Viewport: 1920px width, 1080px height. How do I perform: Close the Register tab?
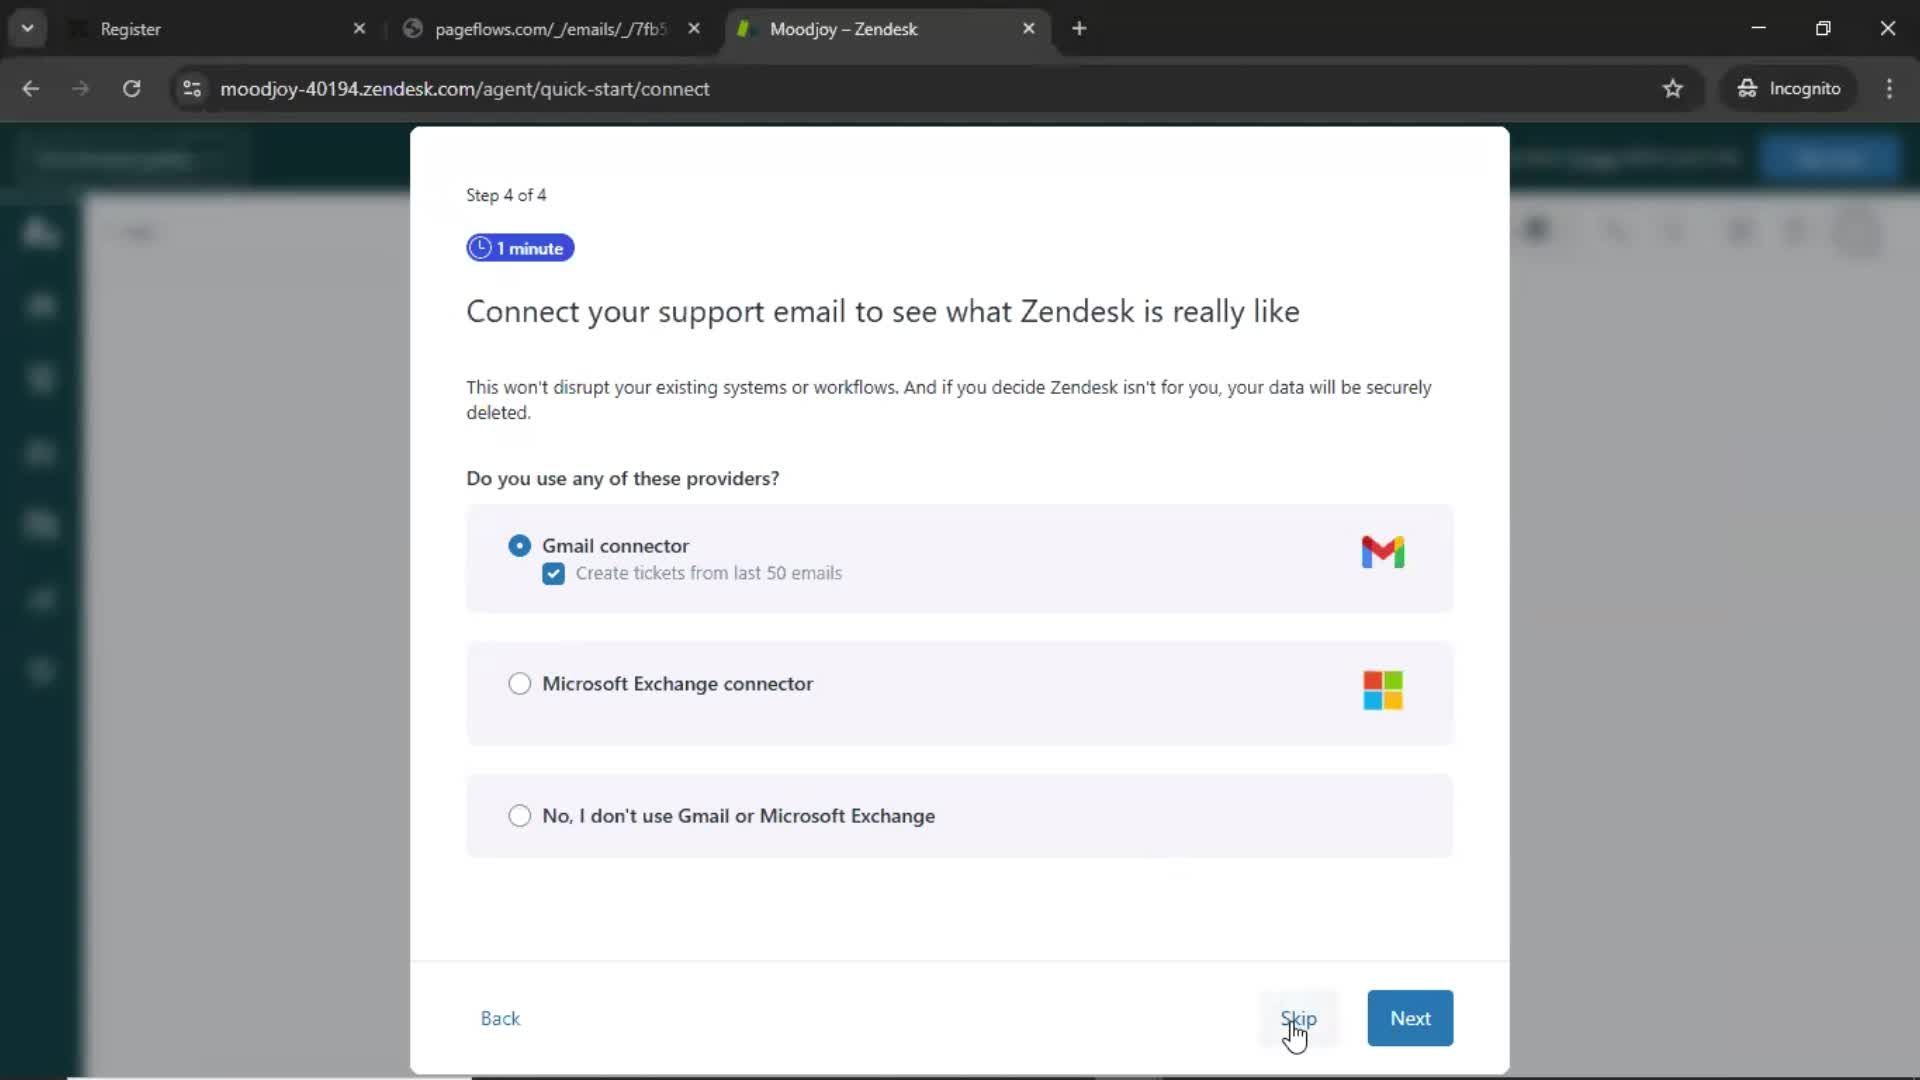click(x=359, y=29)
